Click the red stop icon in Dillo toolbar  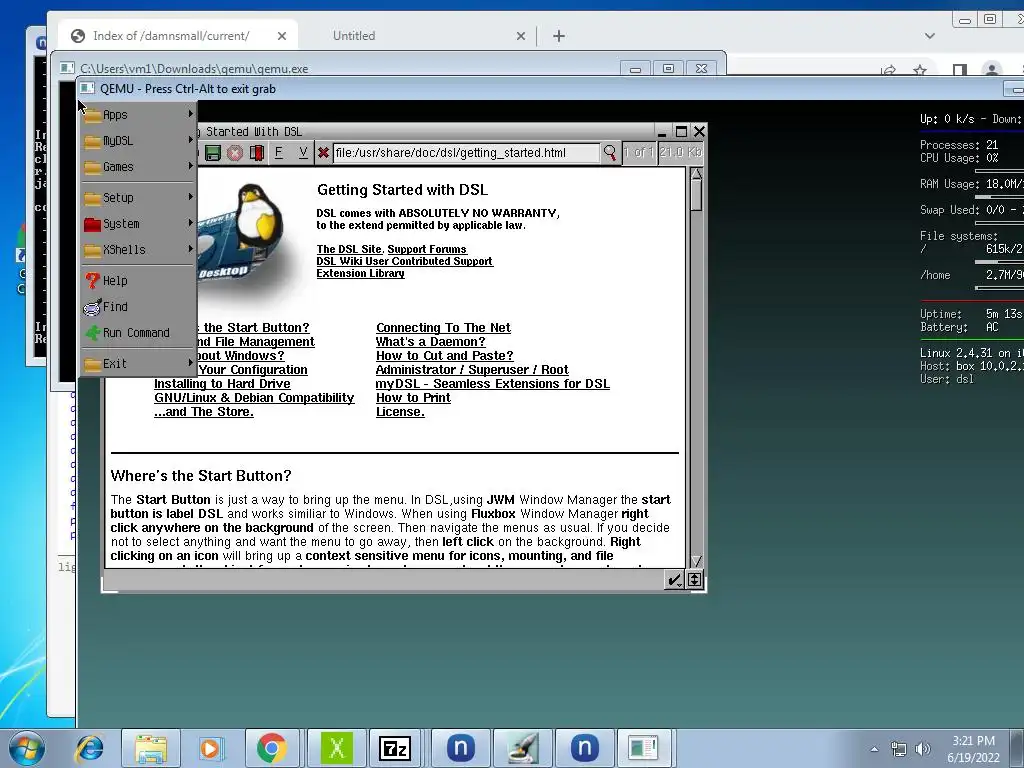tap(234, 153)
